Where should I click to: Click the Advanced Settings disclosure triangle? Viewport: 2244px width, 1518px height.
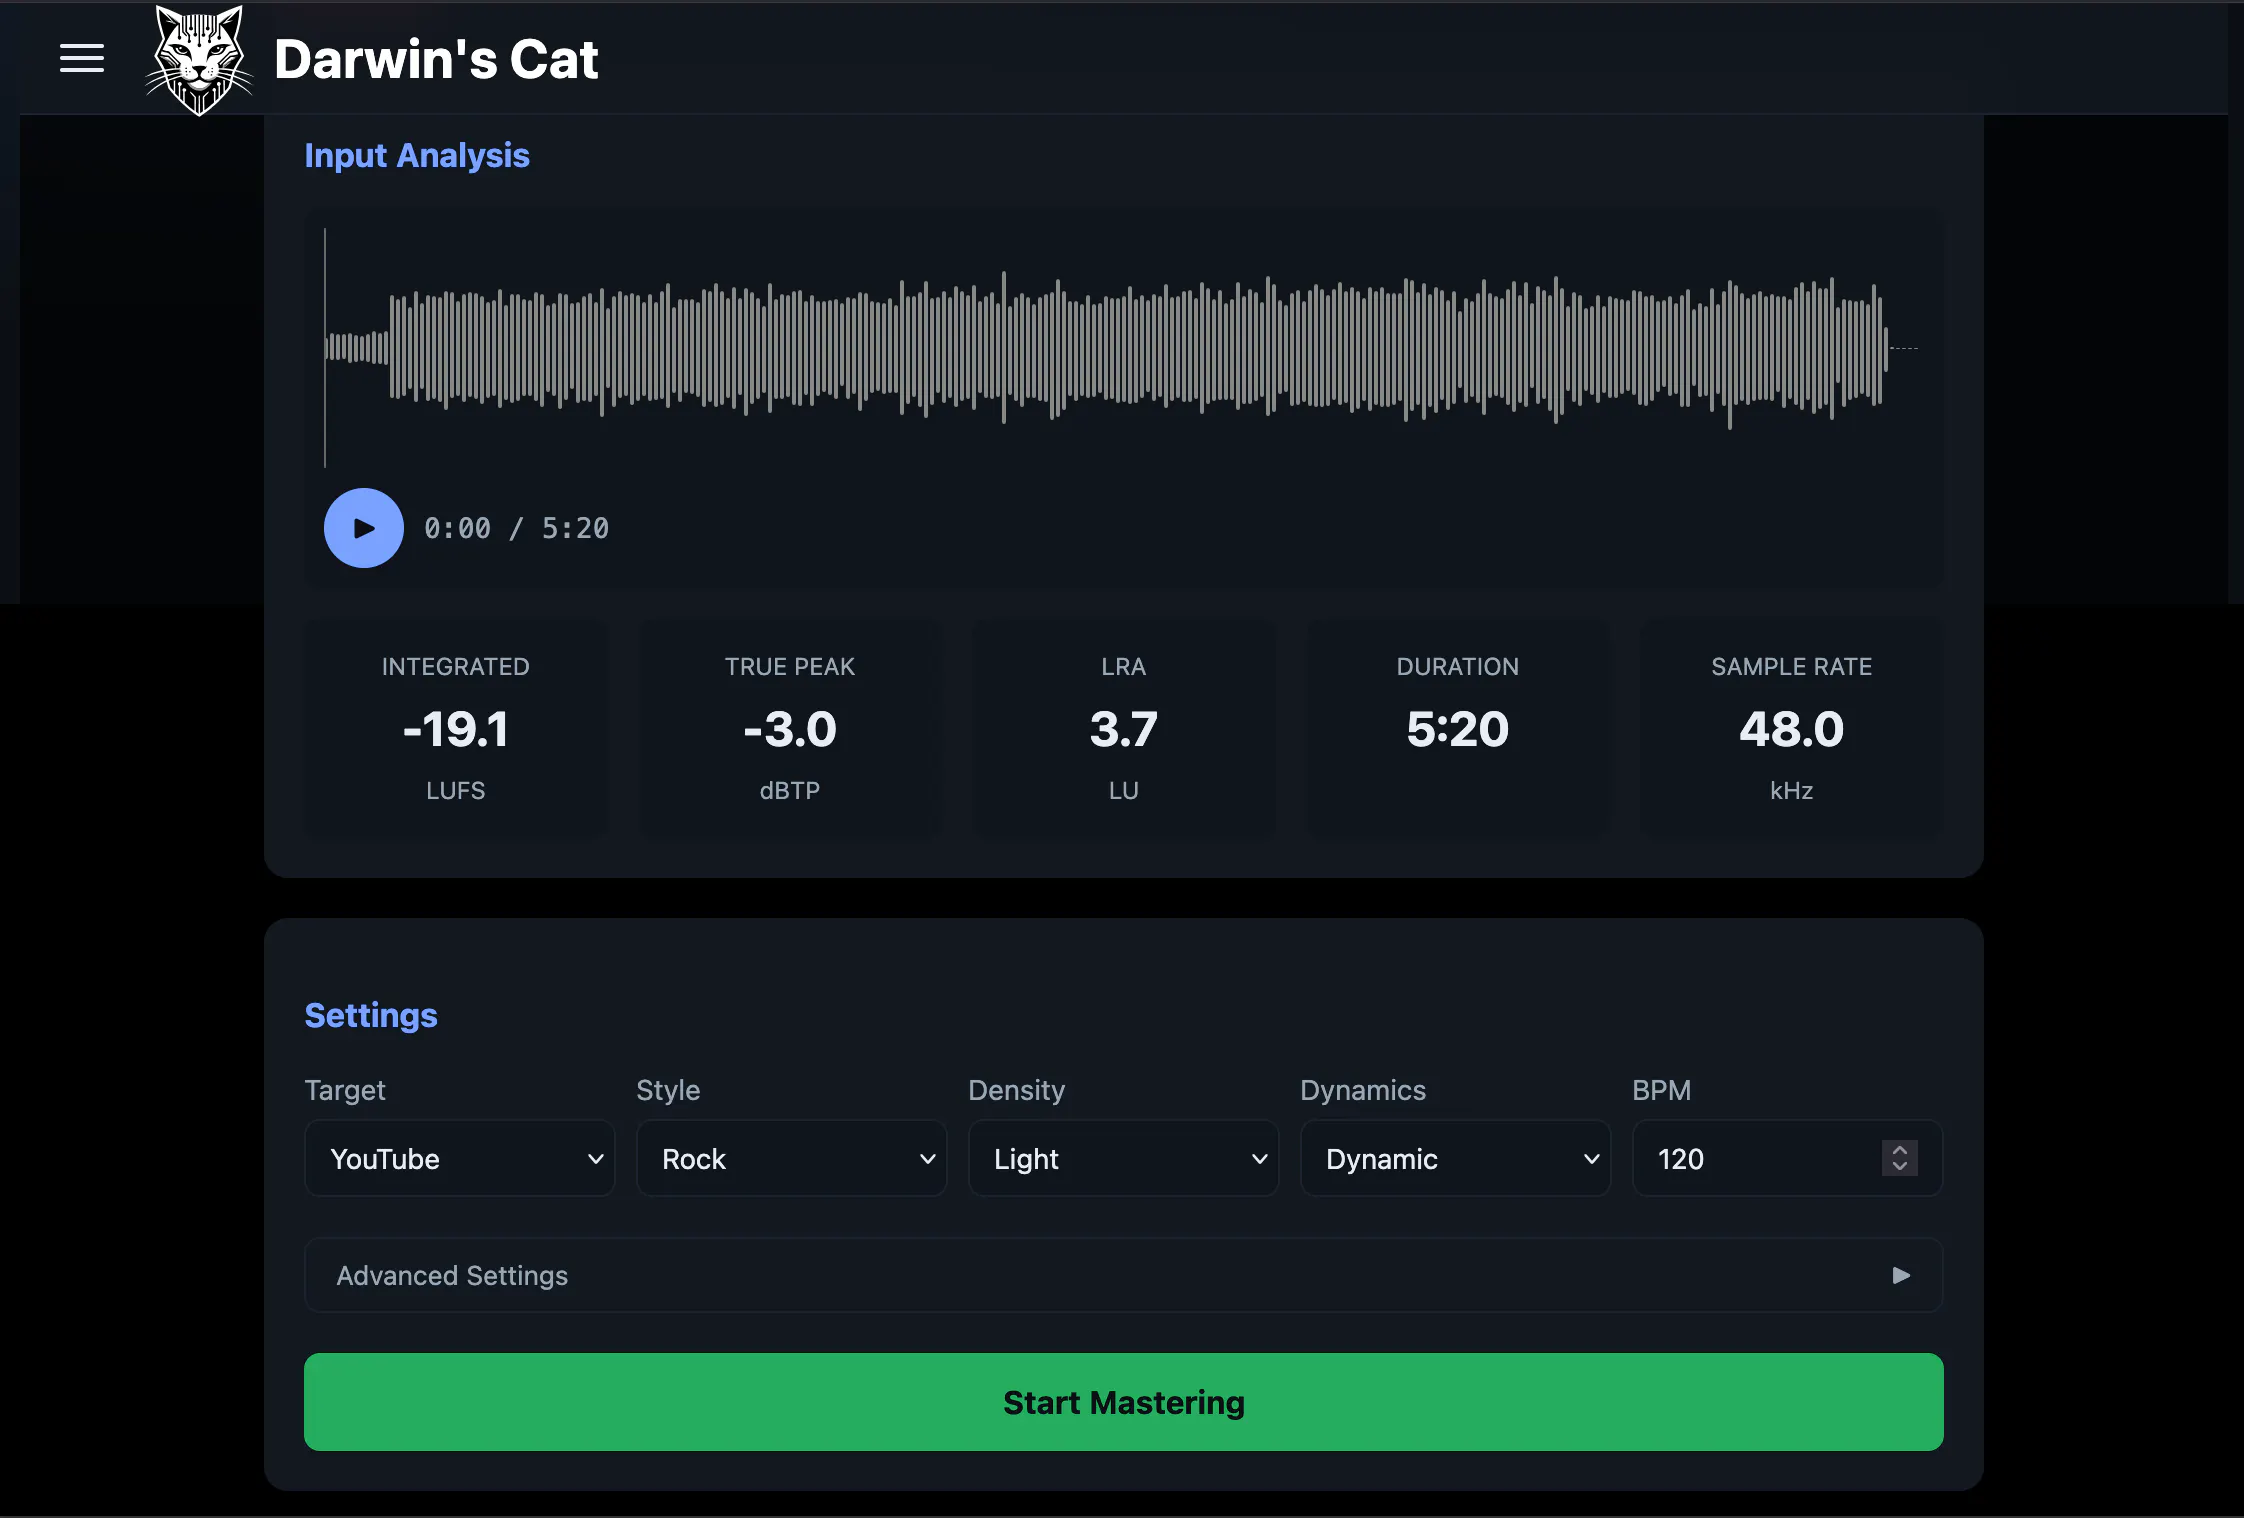pyautogui.click(x=1901, y=1275)
